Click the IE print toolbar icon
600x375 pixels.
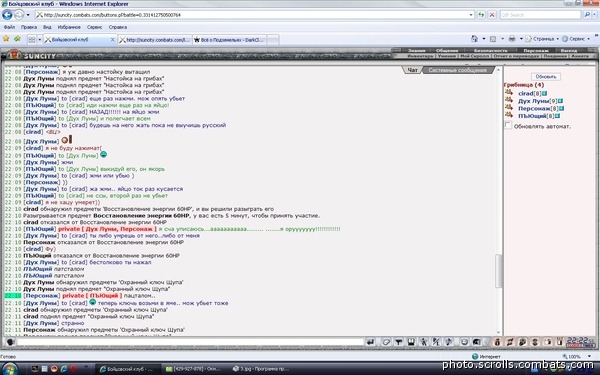[x=512, y=39]
